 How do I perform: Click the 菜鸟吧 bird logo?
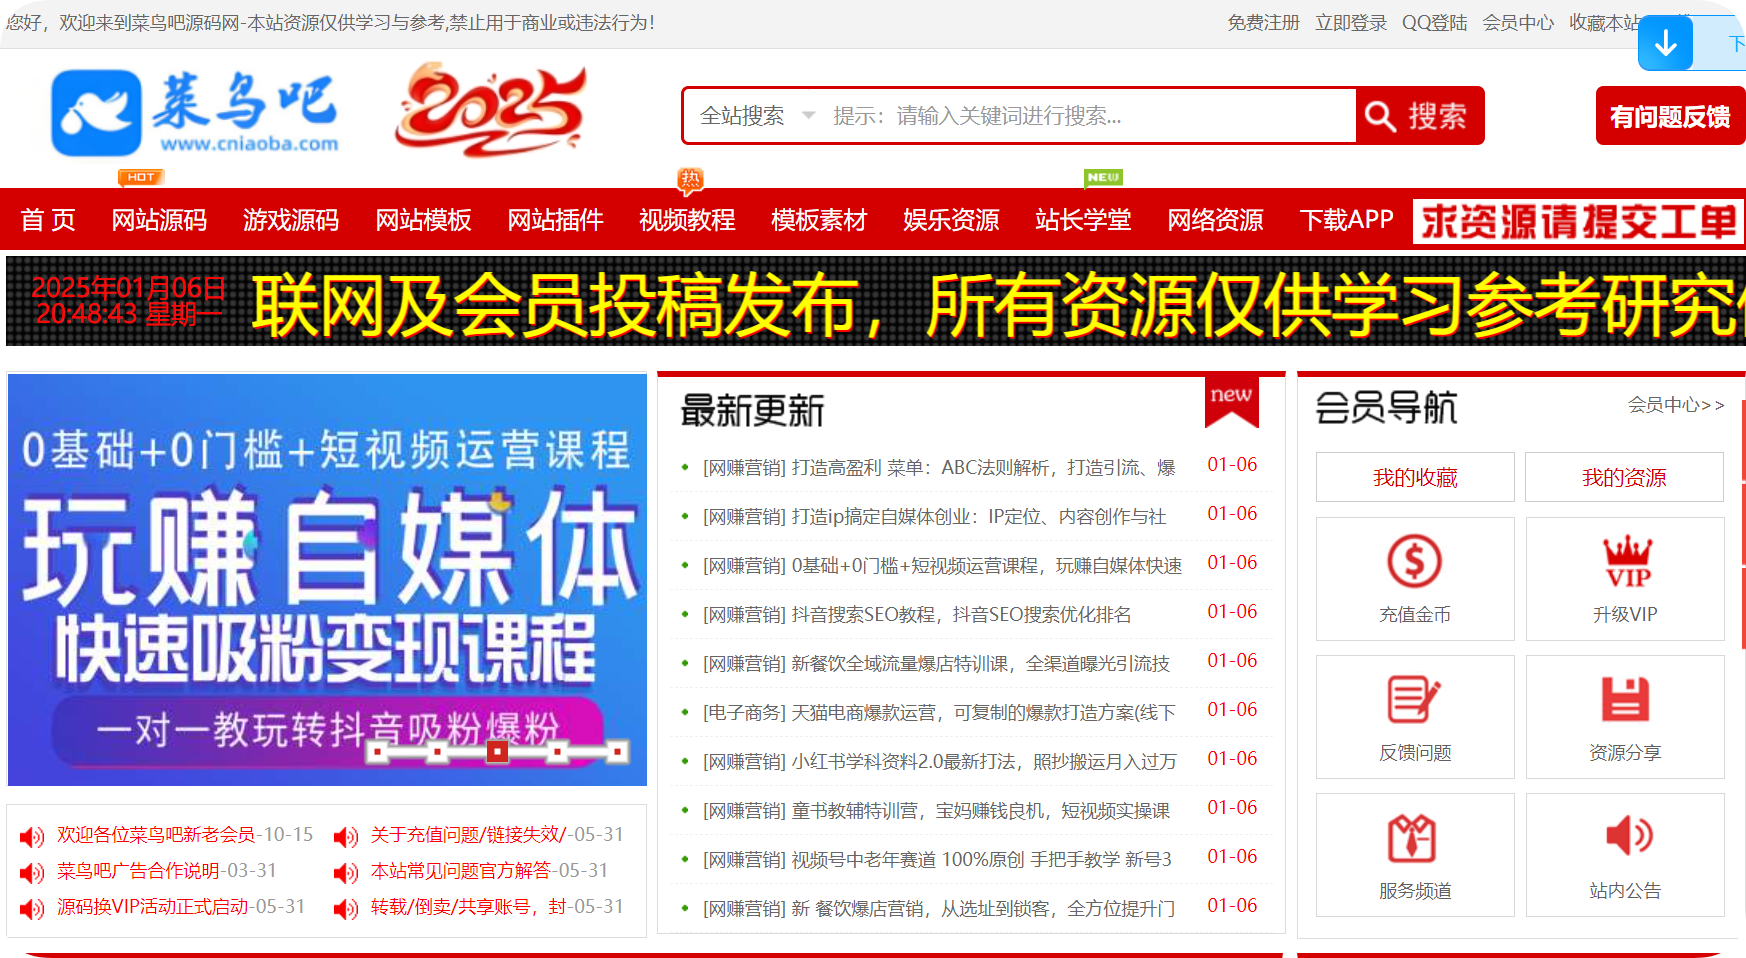(96, 113)
